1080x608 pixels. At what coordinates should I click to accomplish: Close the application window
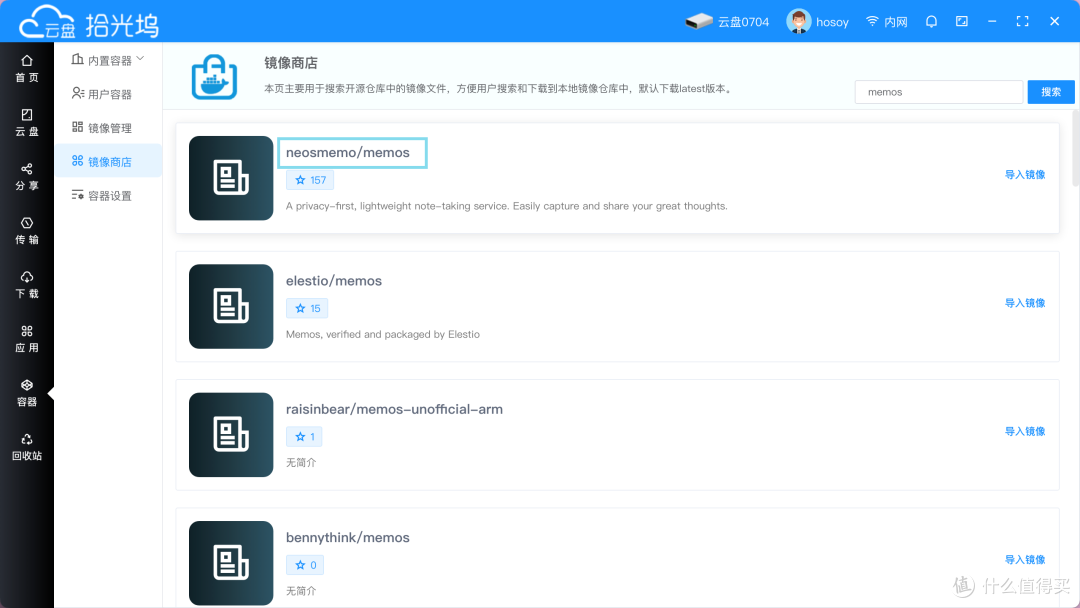[1055, 21]
